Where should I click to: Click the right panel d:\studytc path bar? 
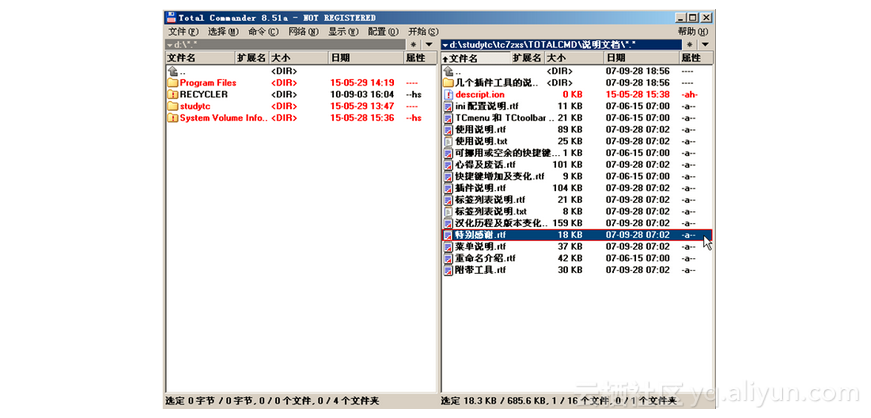(x=562, y=44)
